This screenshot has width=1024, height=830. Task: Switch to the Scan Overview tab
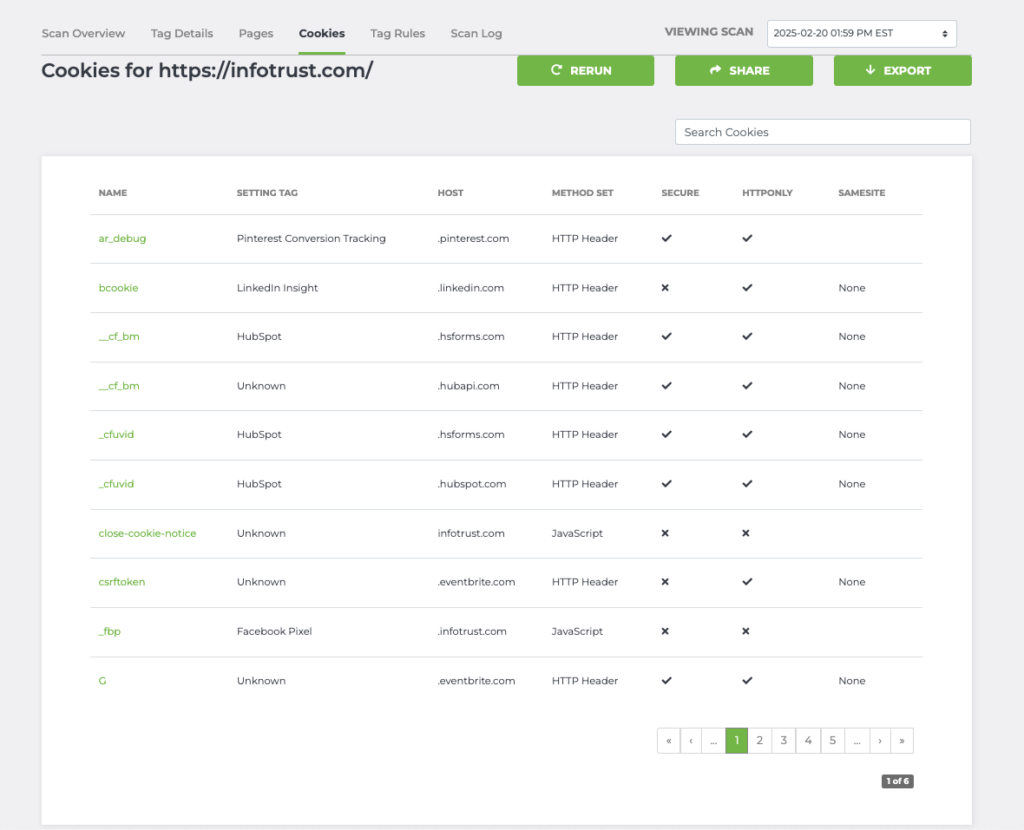click(83, 33)
